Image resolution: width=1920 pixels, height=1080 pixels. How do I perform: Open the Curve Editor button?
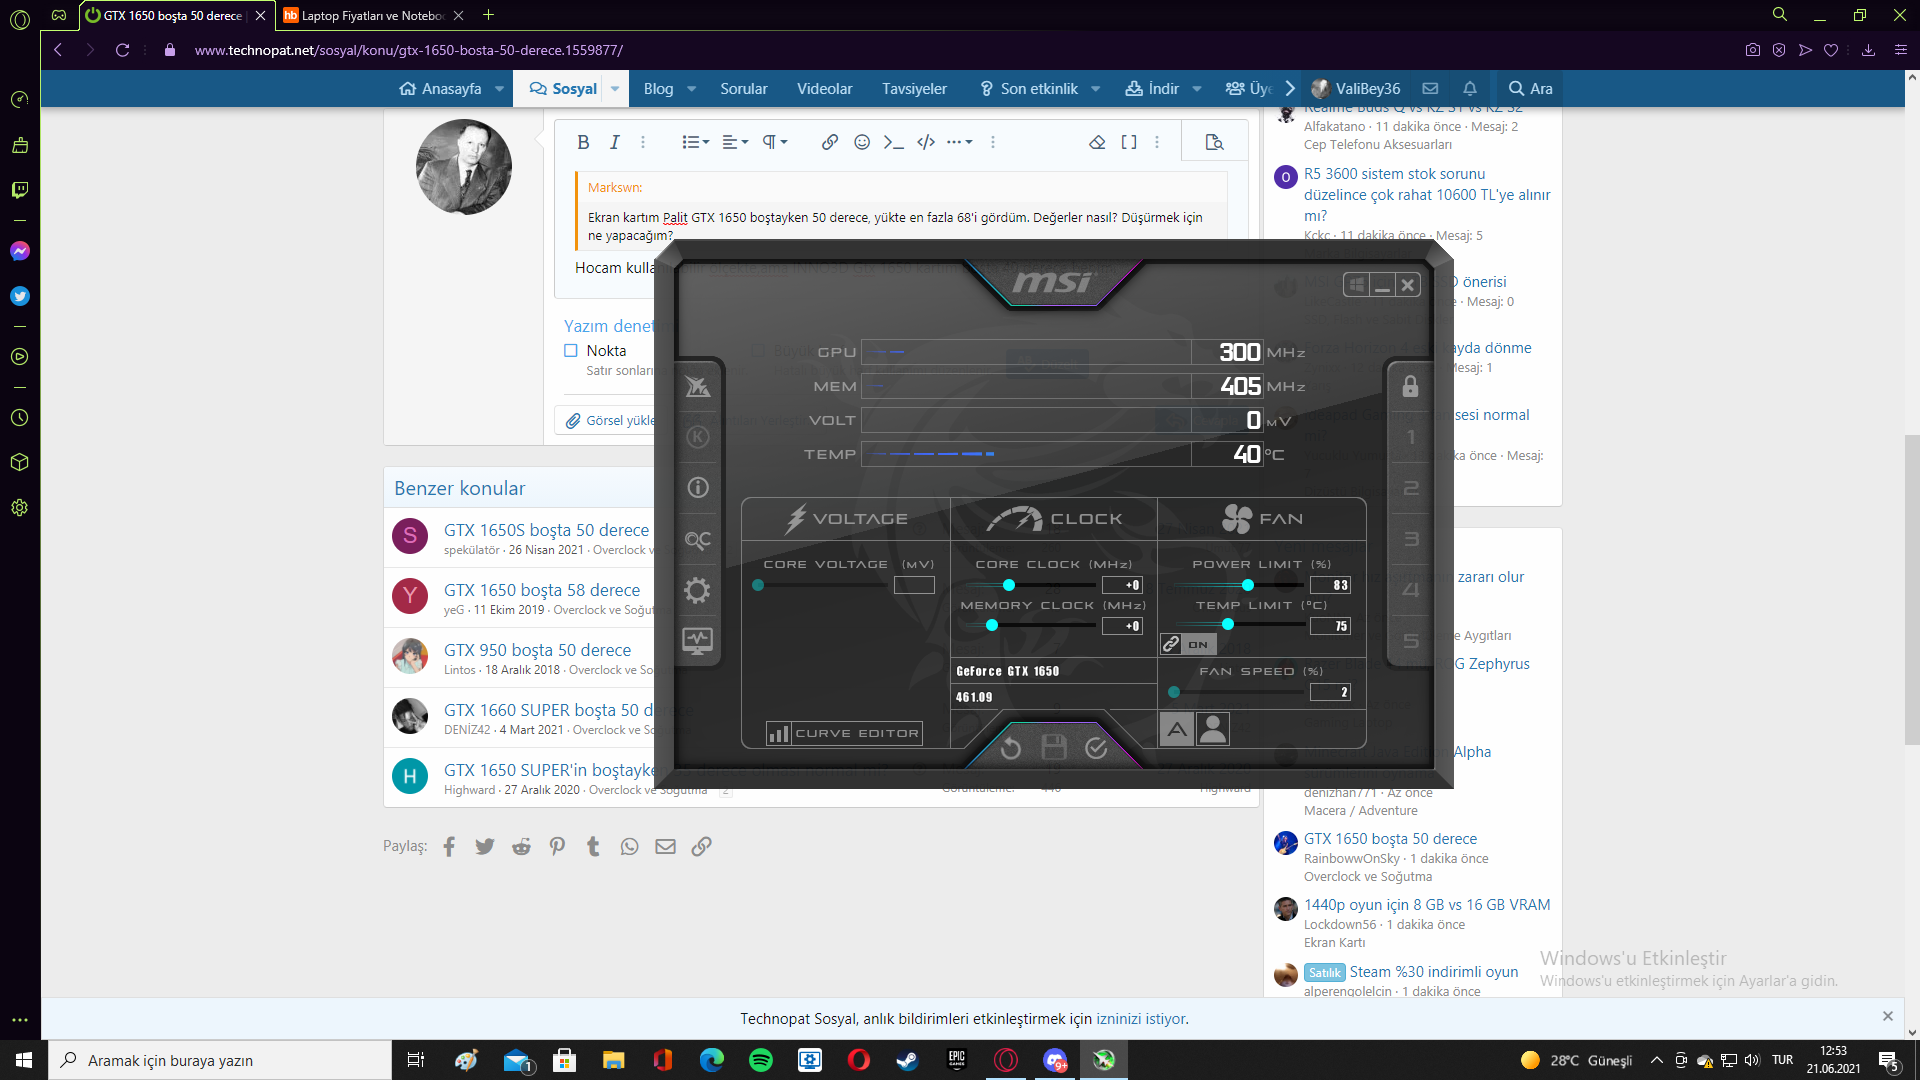coord(845,734)
